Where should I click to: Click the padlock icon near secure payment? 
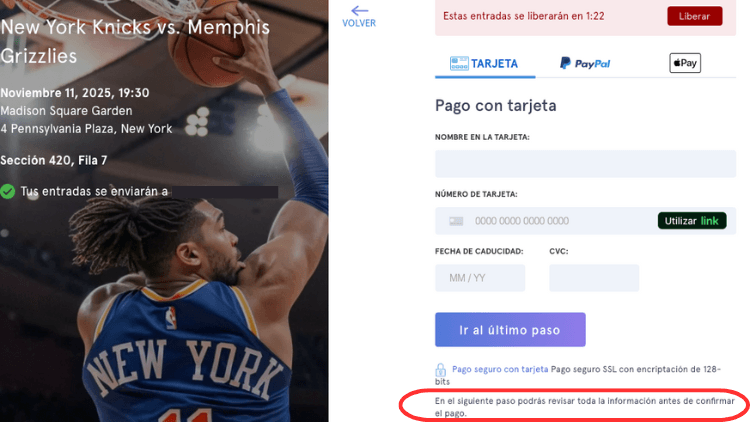[x=441, y=370]
